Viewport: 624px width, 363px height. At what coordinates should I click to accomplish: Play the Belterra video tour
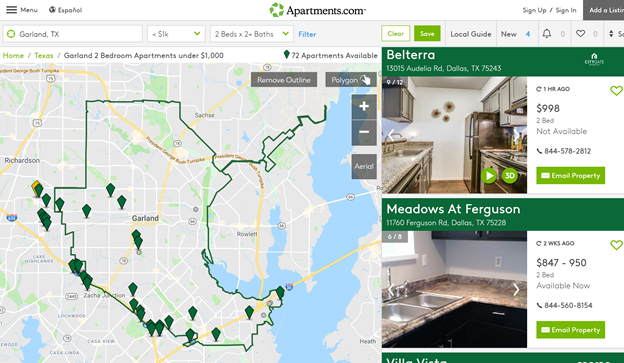click(x=489, y=176)
